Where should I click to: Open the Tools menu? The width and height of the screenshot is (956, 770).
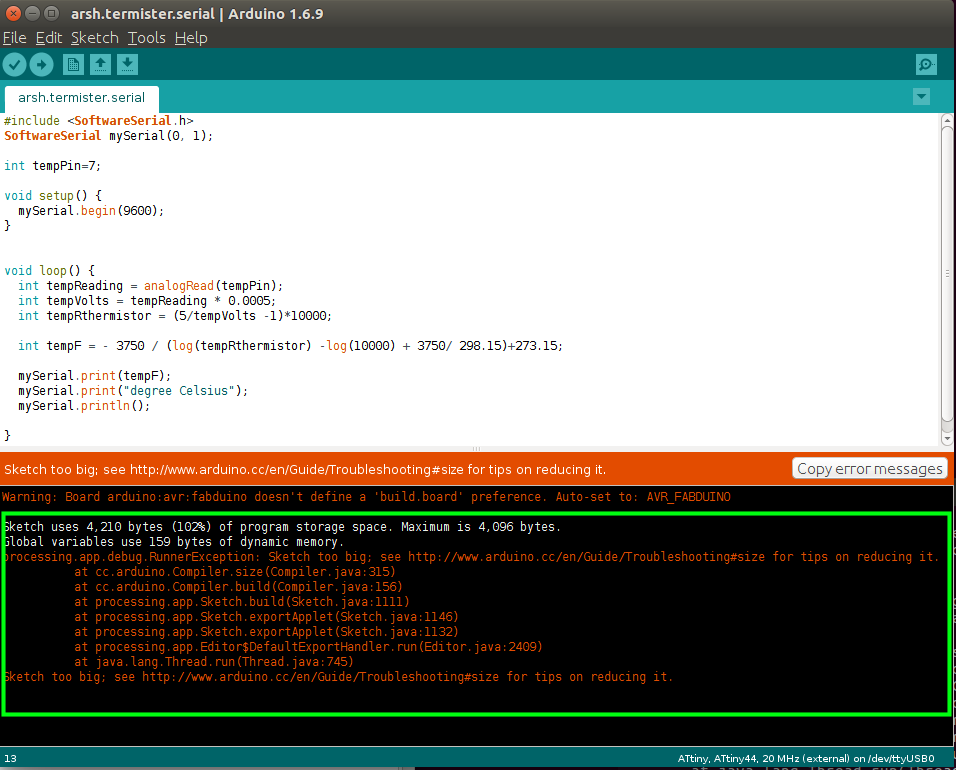pyautogui.click(x=146, y=38)
